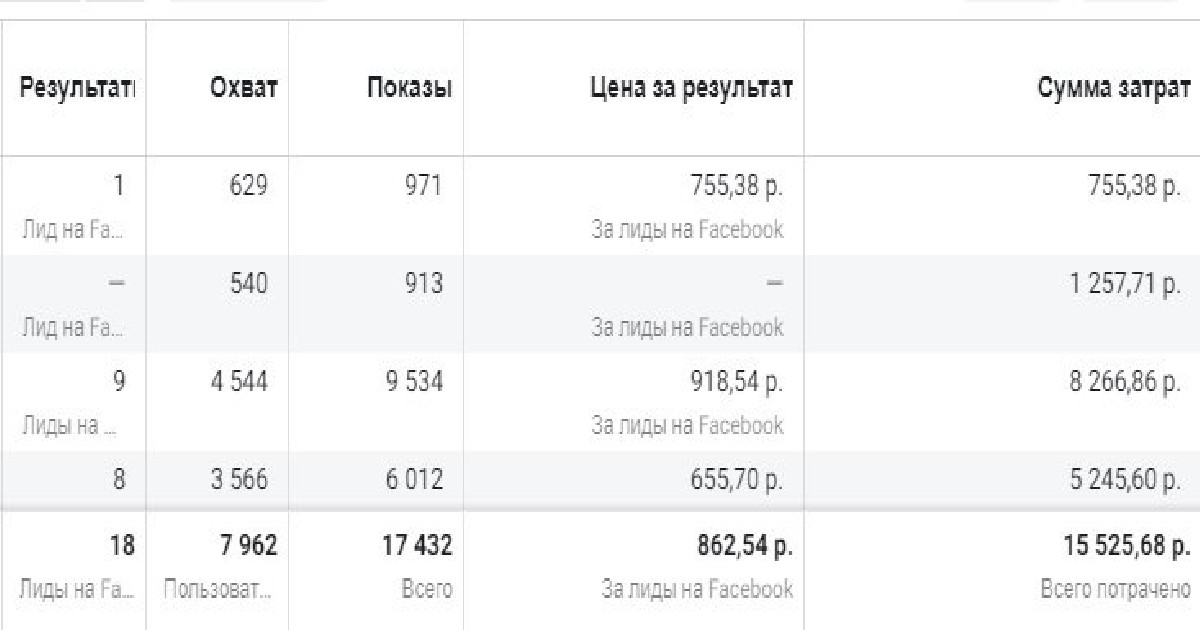Click the spend amount 1 257,71 р.
The height and width of the screenshot is (630, 1200).
click(1125, 283)
